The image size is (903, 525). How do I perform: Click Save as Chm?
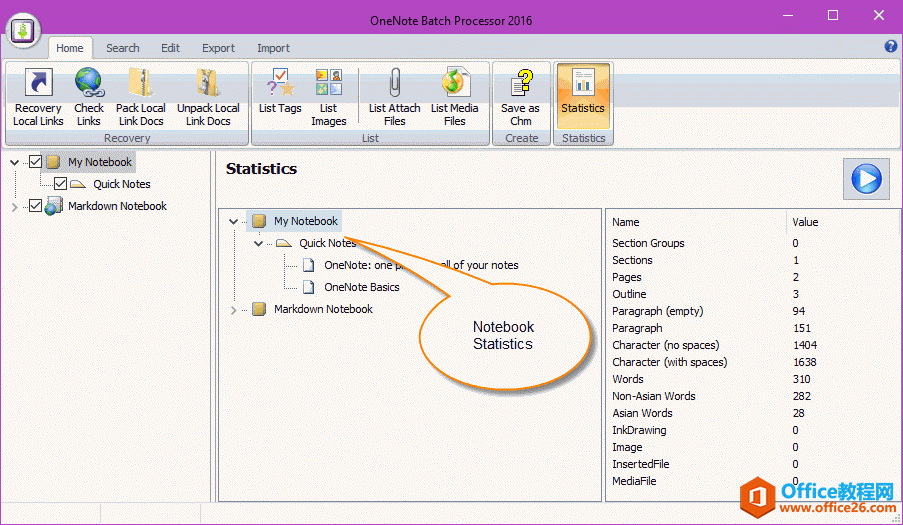click(x=521, y=97)
